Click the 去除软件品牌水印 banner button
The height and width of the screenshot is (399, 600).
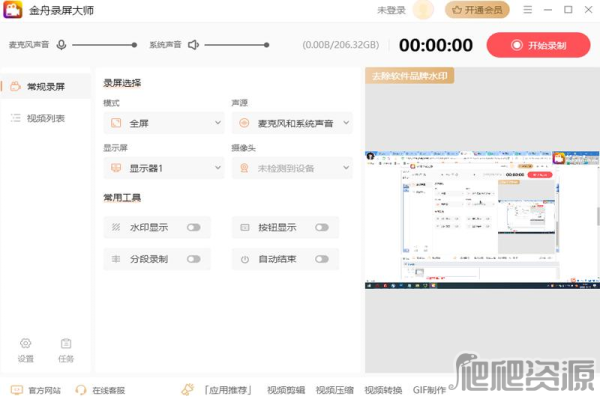click(x=409, y=76)
